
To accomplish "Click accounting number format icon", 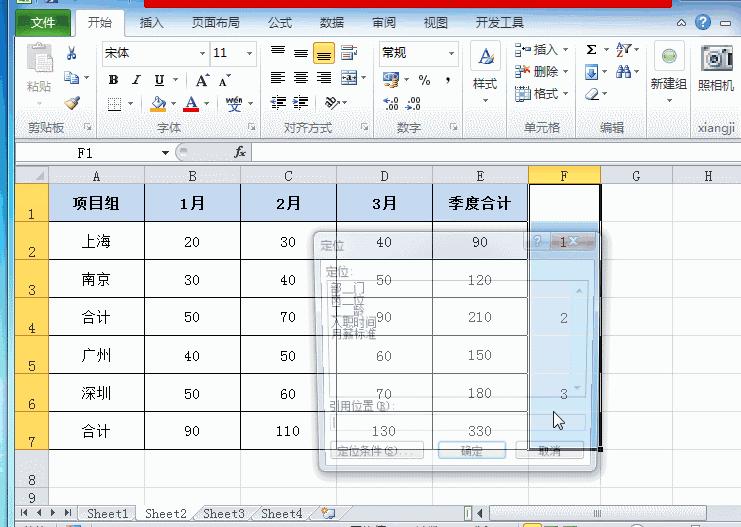I will (x=391, y=79).
